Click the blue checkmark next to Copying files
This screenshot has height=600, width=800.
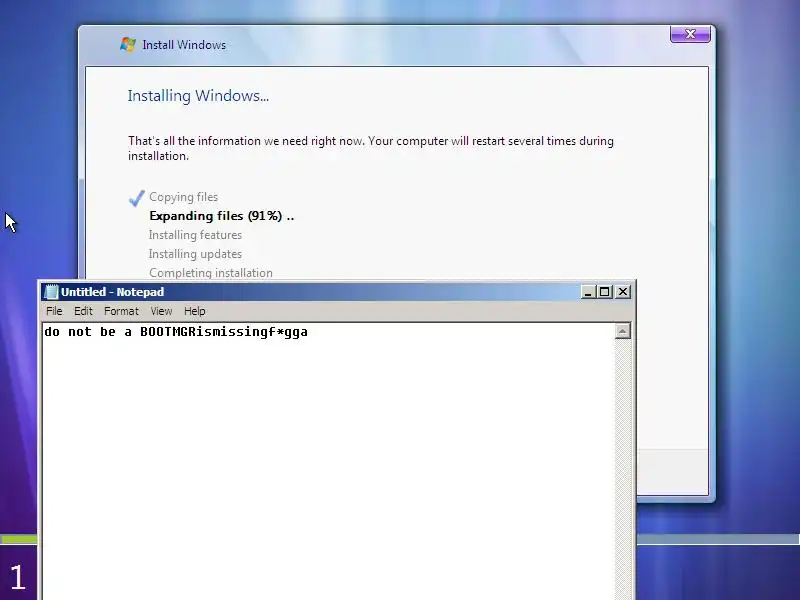[137, 198]
